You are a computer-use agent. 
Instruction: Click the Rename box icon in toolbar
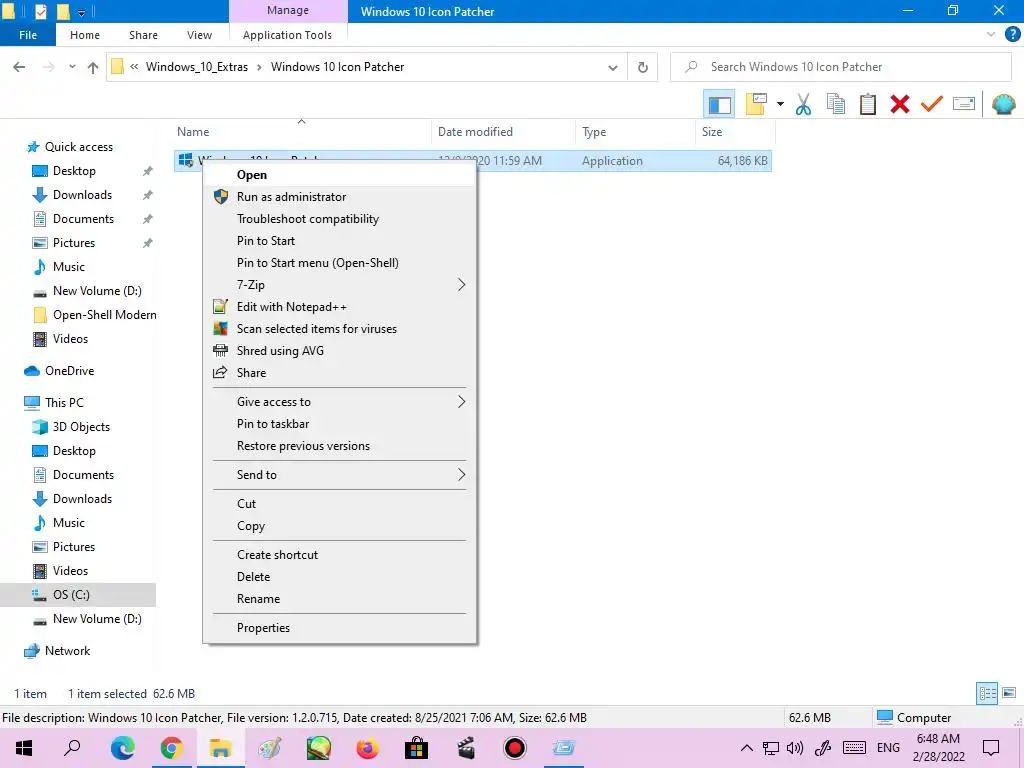[x=964, y=104]
